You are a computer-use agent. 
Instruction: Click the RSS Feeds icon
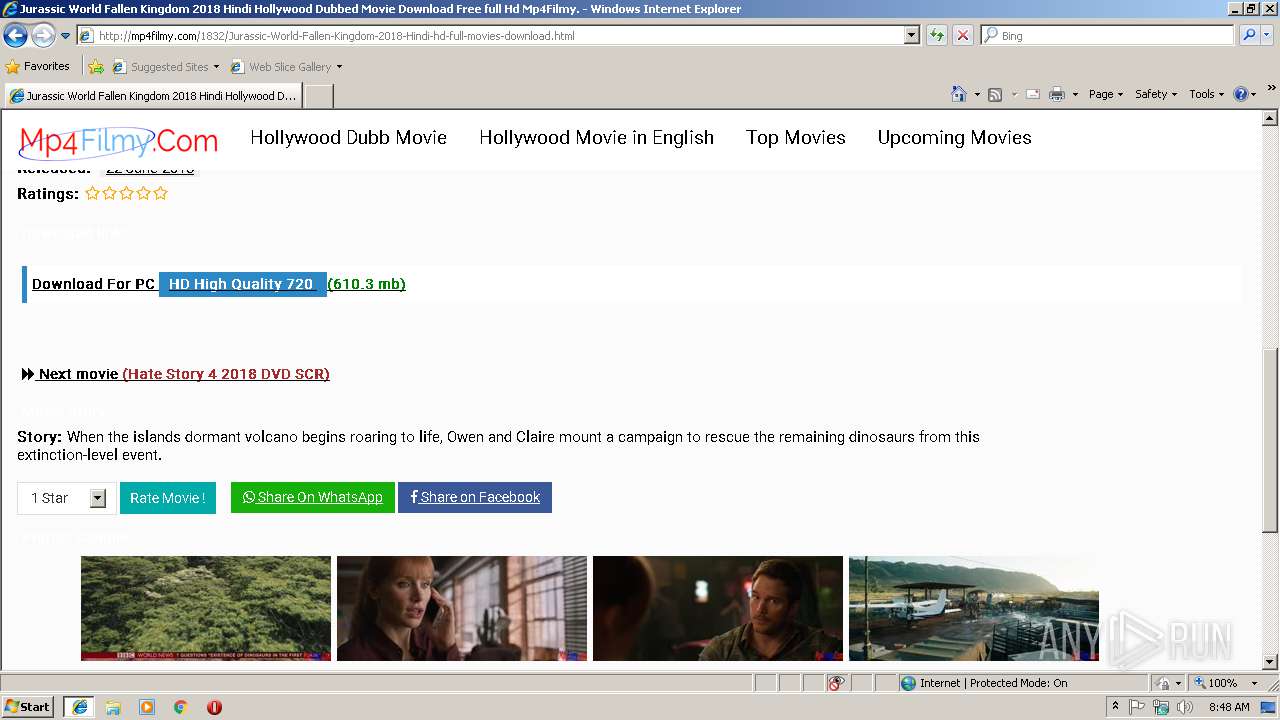click(995, 94)
